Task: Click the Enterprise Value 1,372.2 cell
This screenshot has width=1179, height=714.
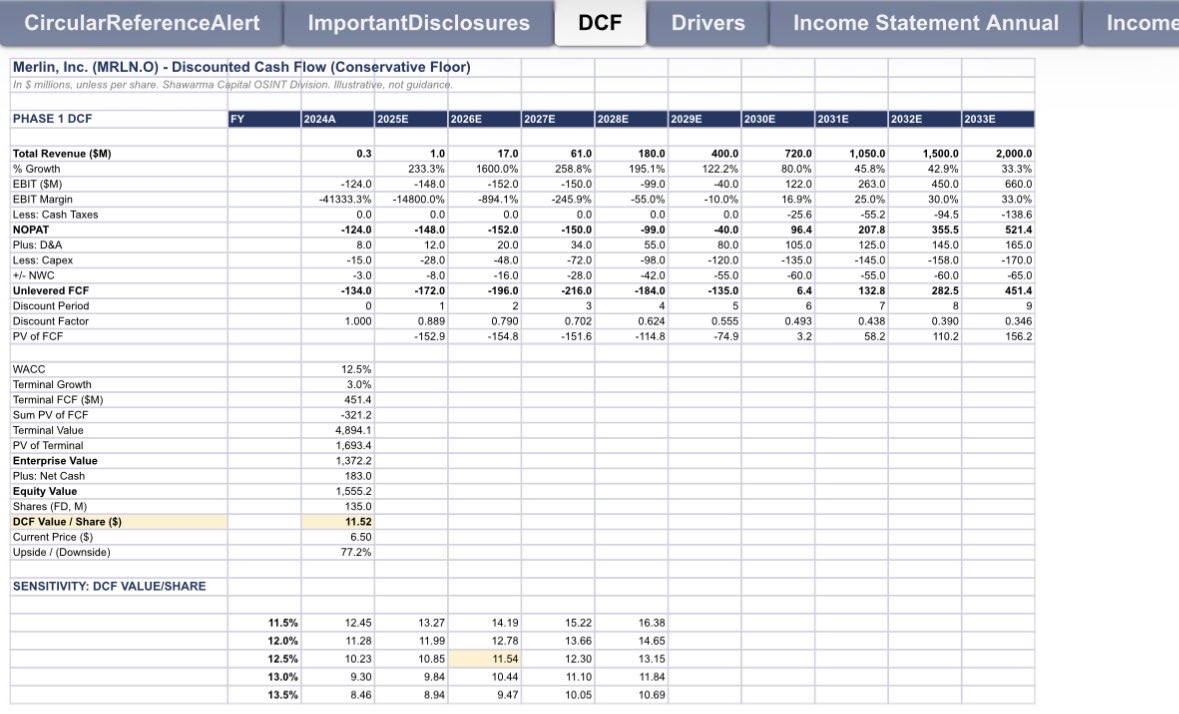Action: coord(338,461)
